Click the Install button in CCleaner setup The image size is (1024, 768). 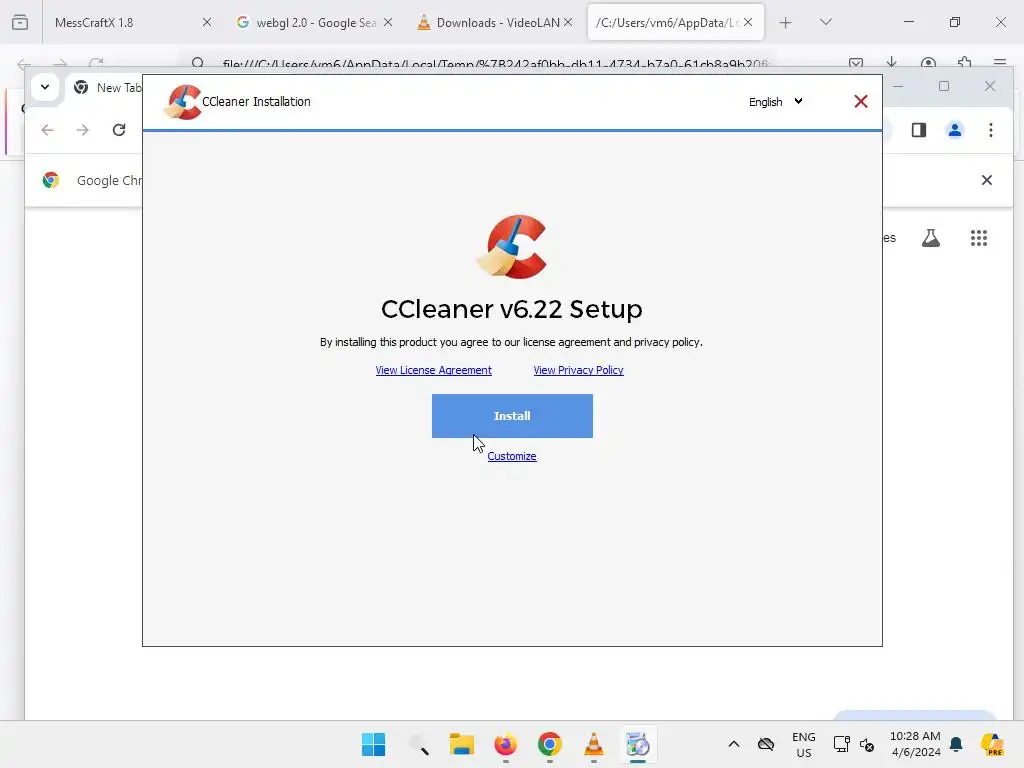click(512, 416)
